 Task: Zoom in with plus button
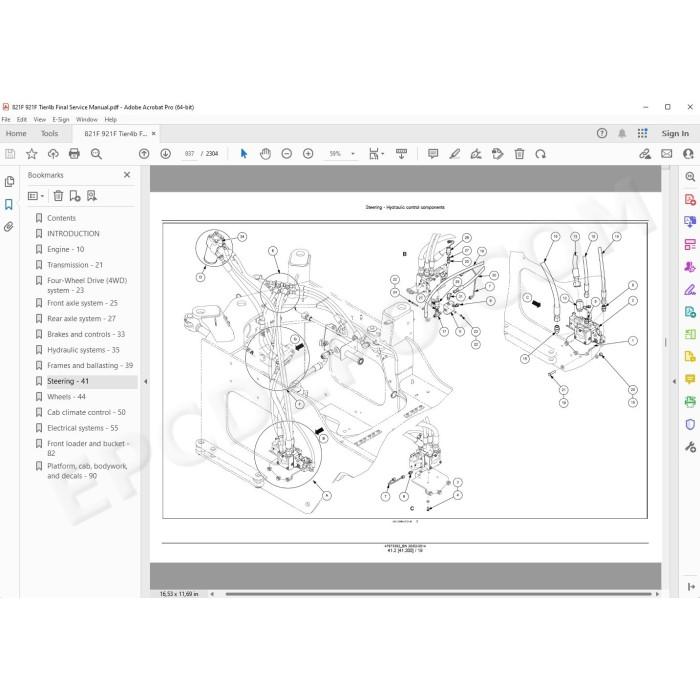pyautogui.click(x=308, y=154)
